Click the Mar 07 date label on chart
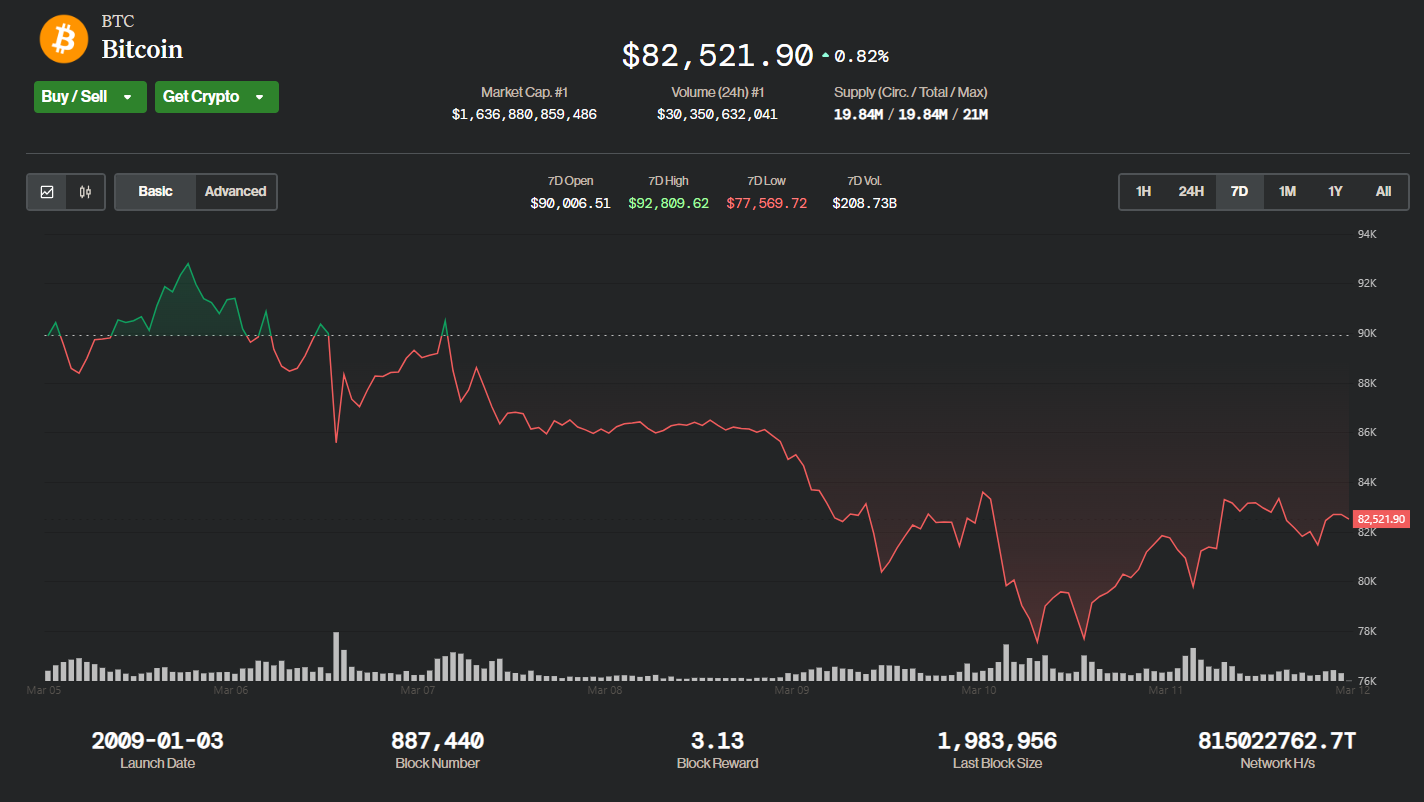Image resolution: width=1424 pixels, height=802 pixels. point(417,690)
